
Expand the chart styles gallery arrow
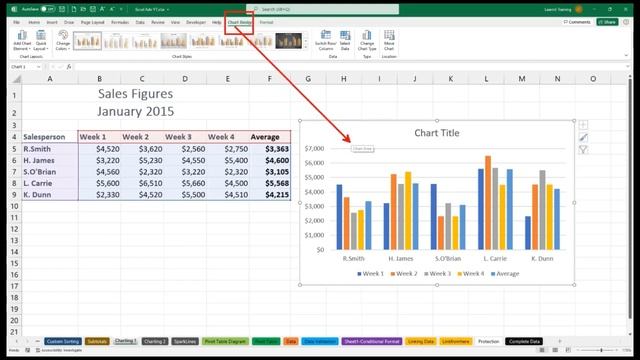pos(306,48)
